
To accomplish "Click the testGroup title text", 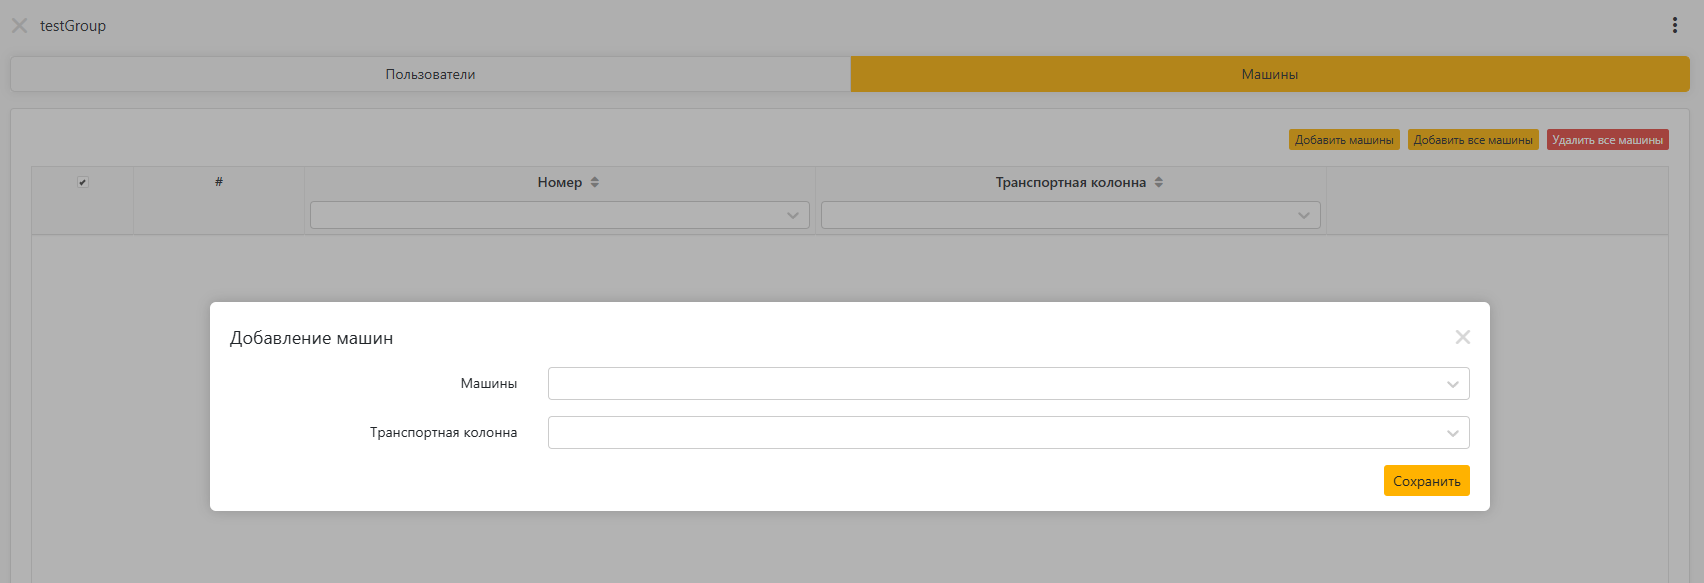I will (73, 26).
